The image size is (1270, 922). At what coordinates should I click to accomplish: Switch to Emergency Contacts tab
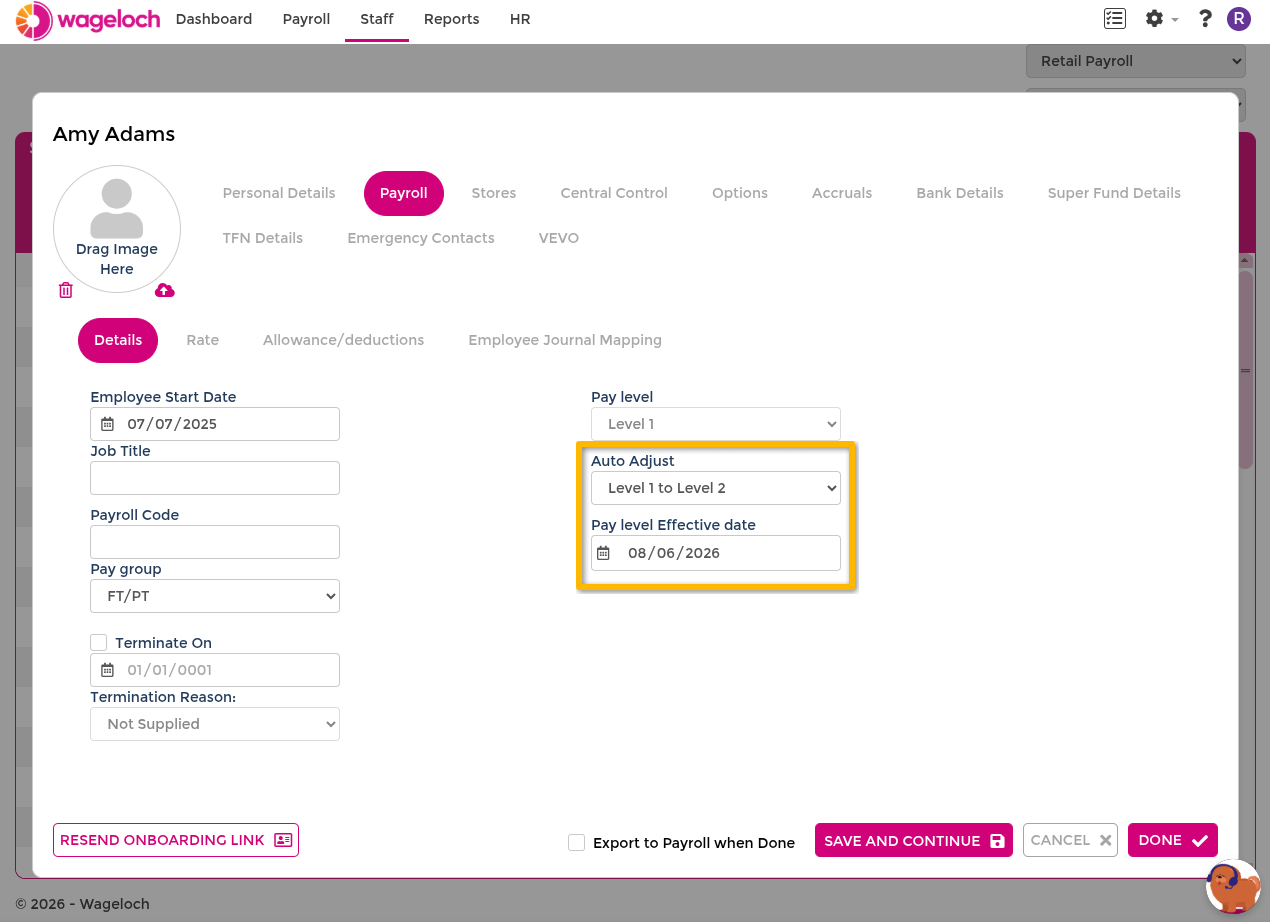[x=421, y=238]
